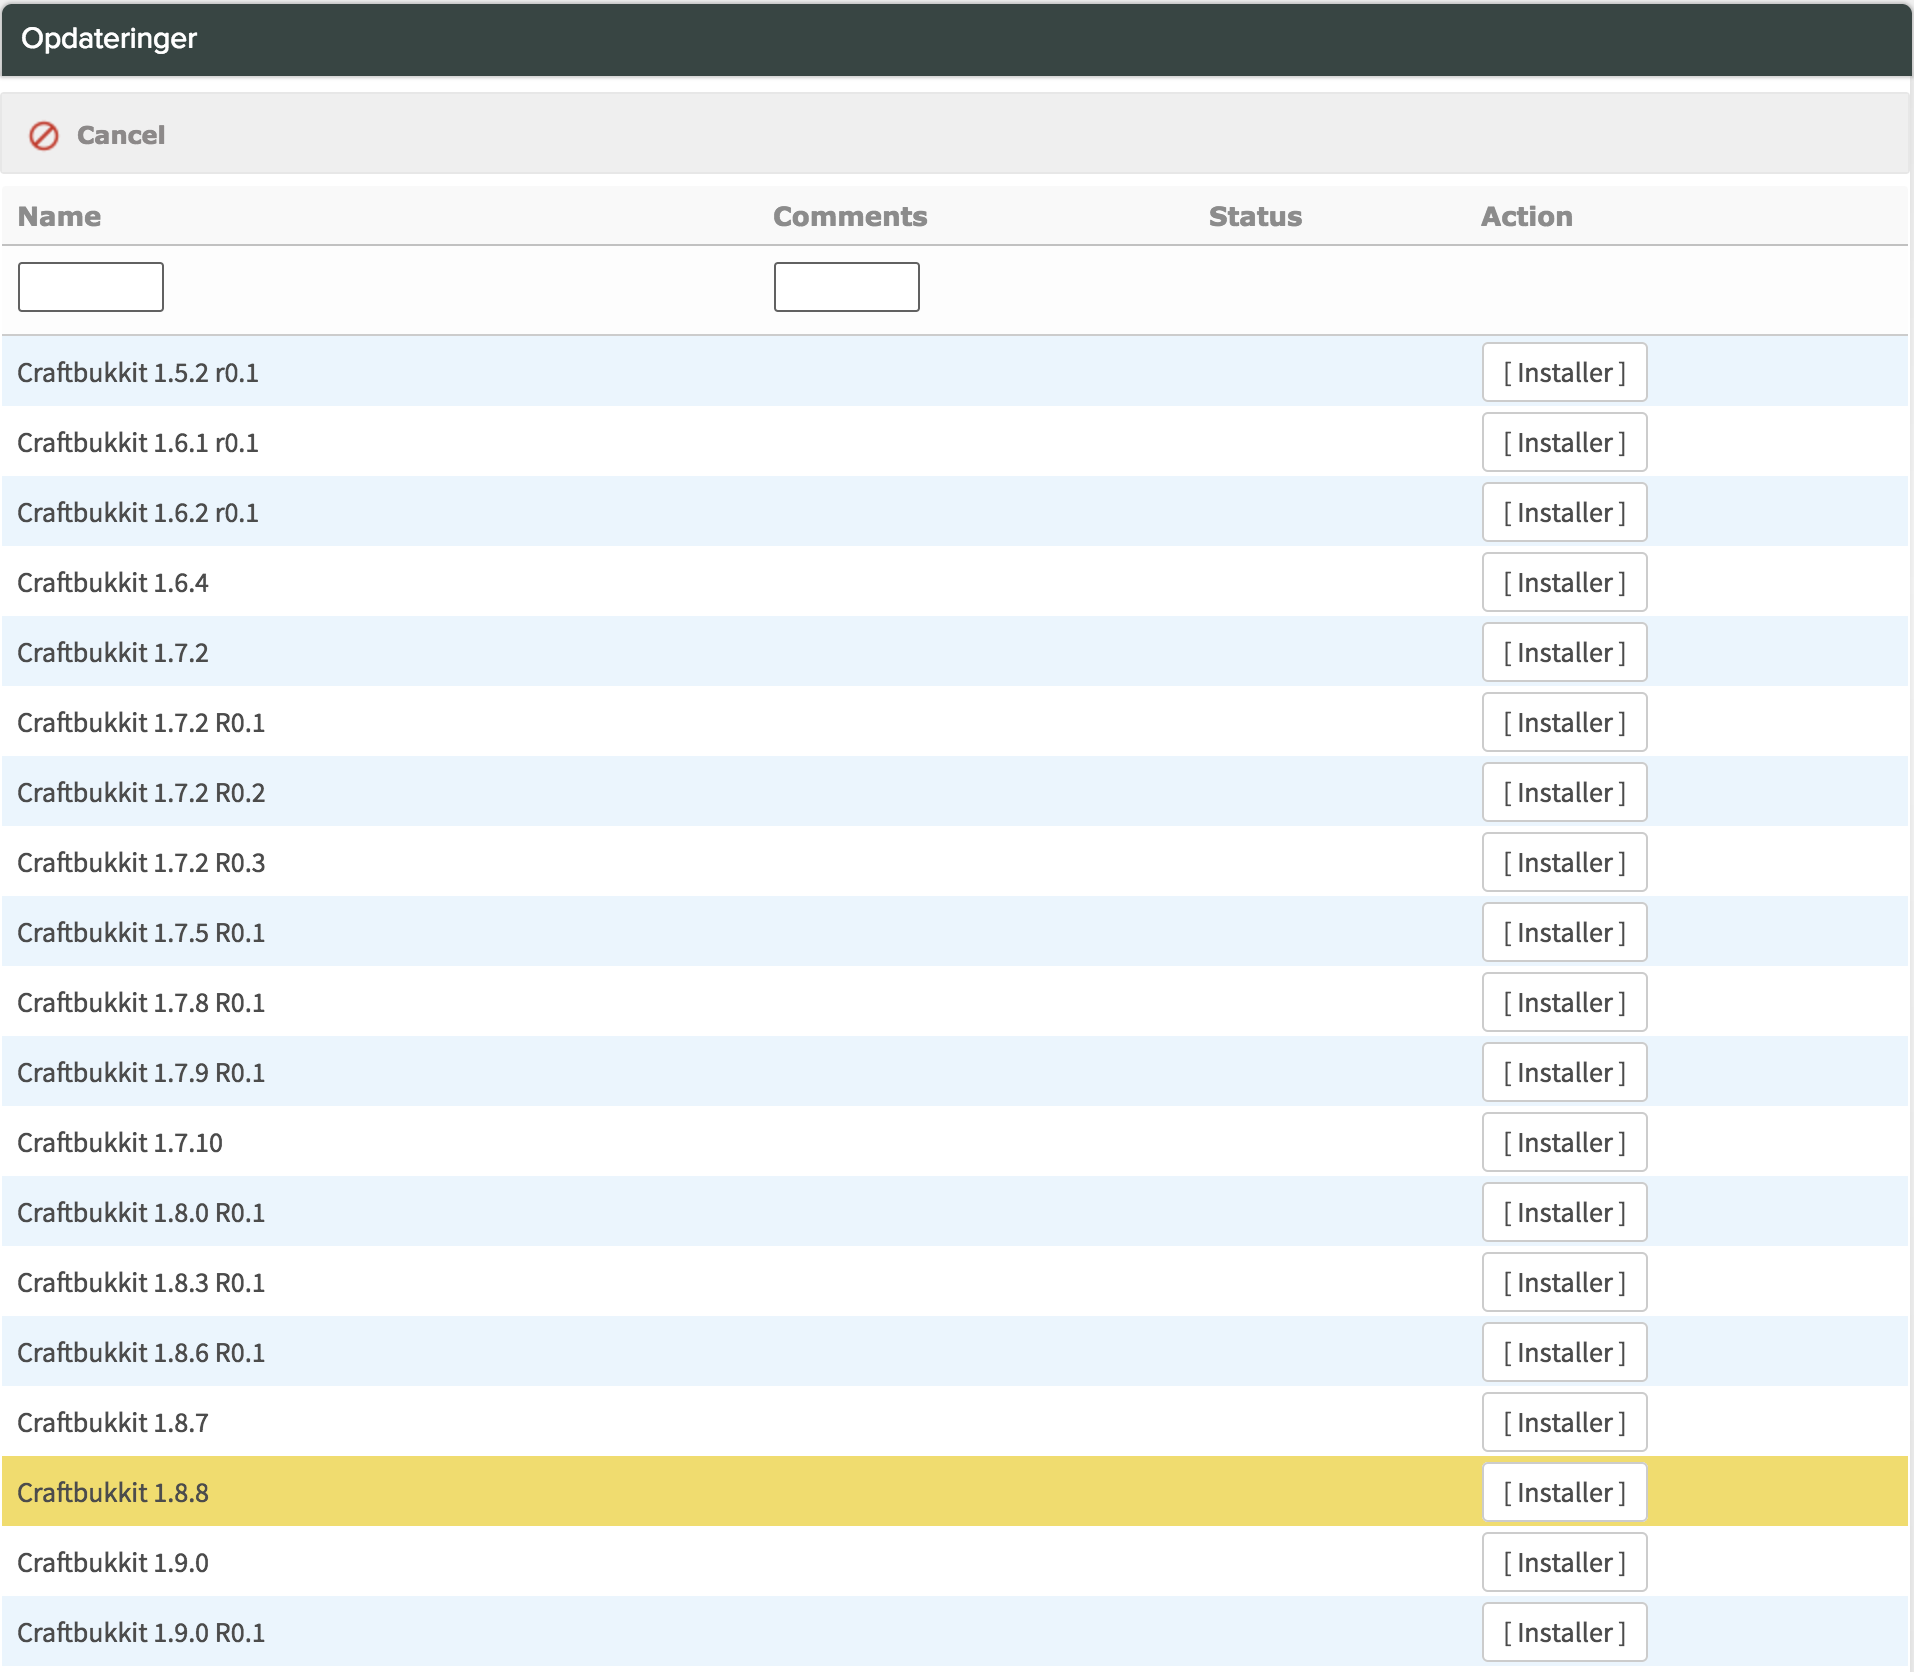The width and height of the screenshot is (1914, 1672).
Task: Click the red Cancel prohibition icon
Action: [x=44, y=135]
